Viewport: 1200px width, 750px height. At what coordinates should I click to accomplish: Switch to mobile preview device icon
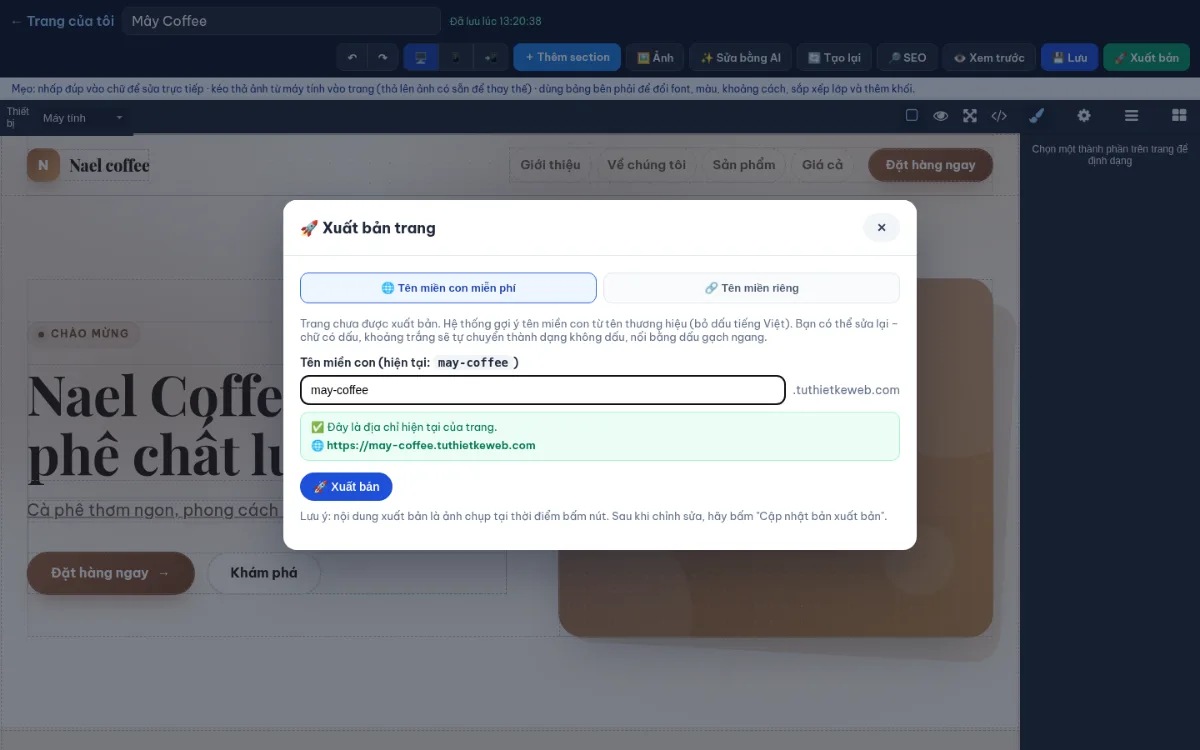tap(456, 58)
